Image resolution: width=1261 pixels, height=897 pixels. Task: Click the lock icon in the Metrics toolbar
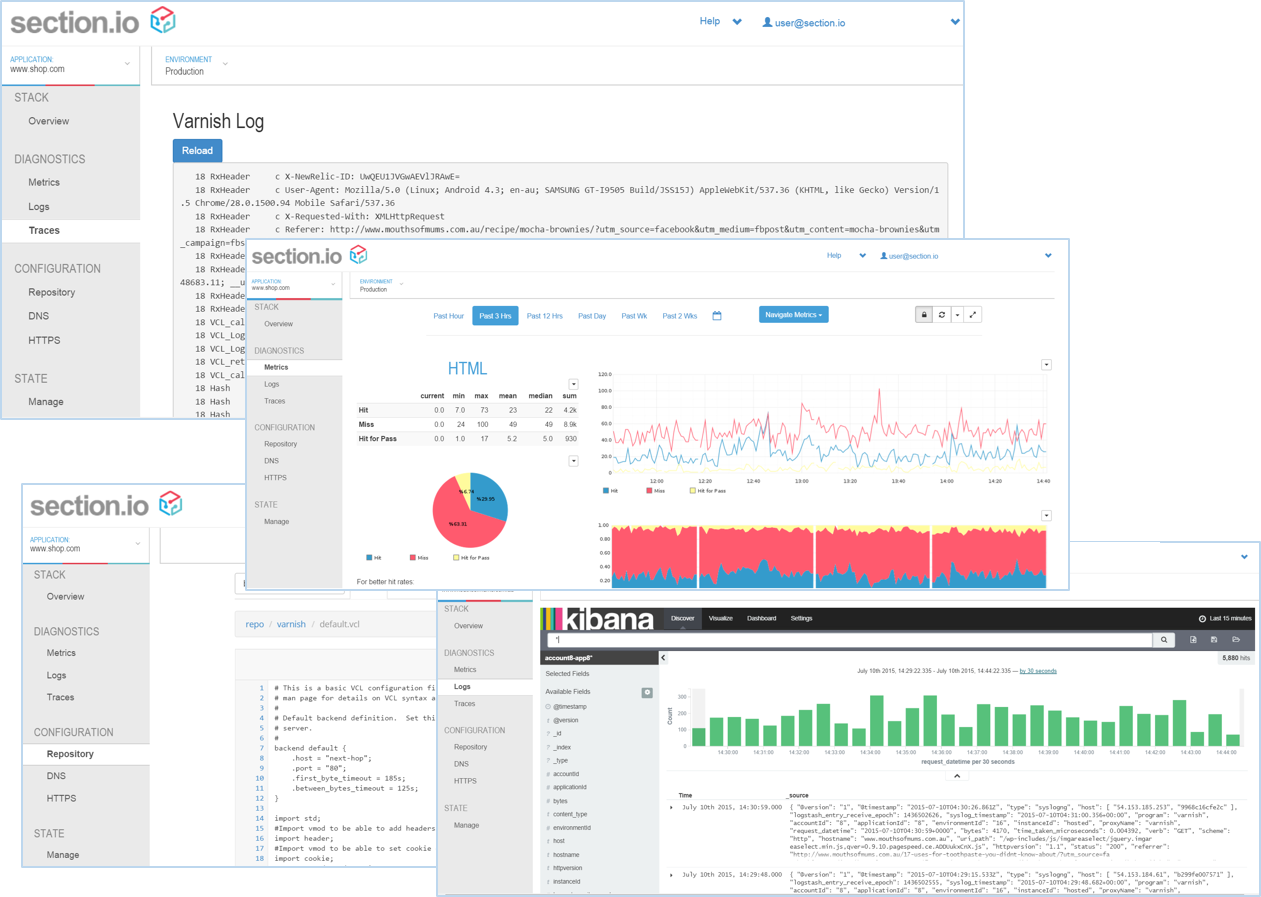click(924, 315)
